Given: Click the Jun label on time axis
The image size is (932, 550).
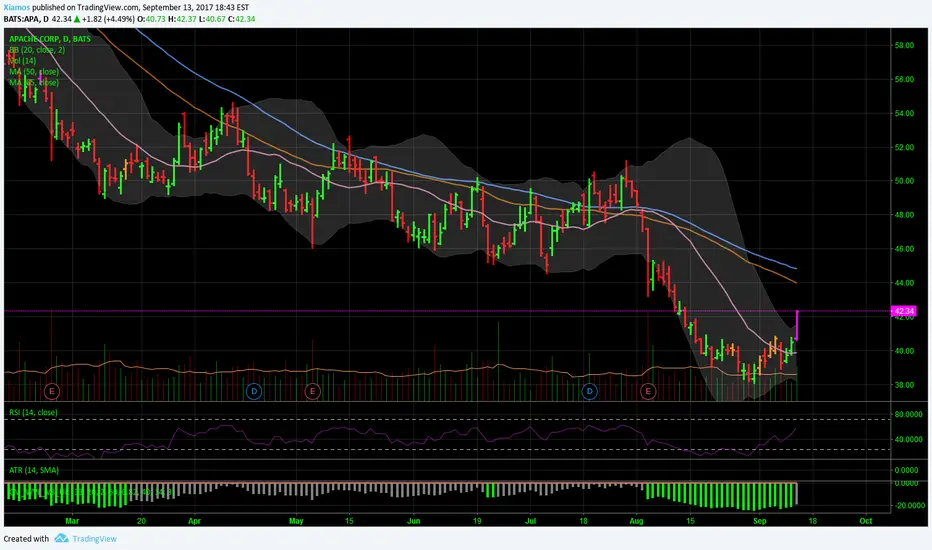Looking at the screenshot, I should pos(414,521).
